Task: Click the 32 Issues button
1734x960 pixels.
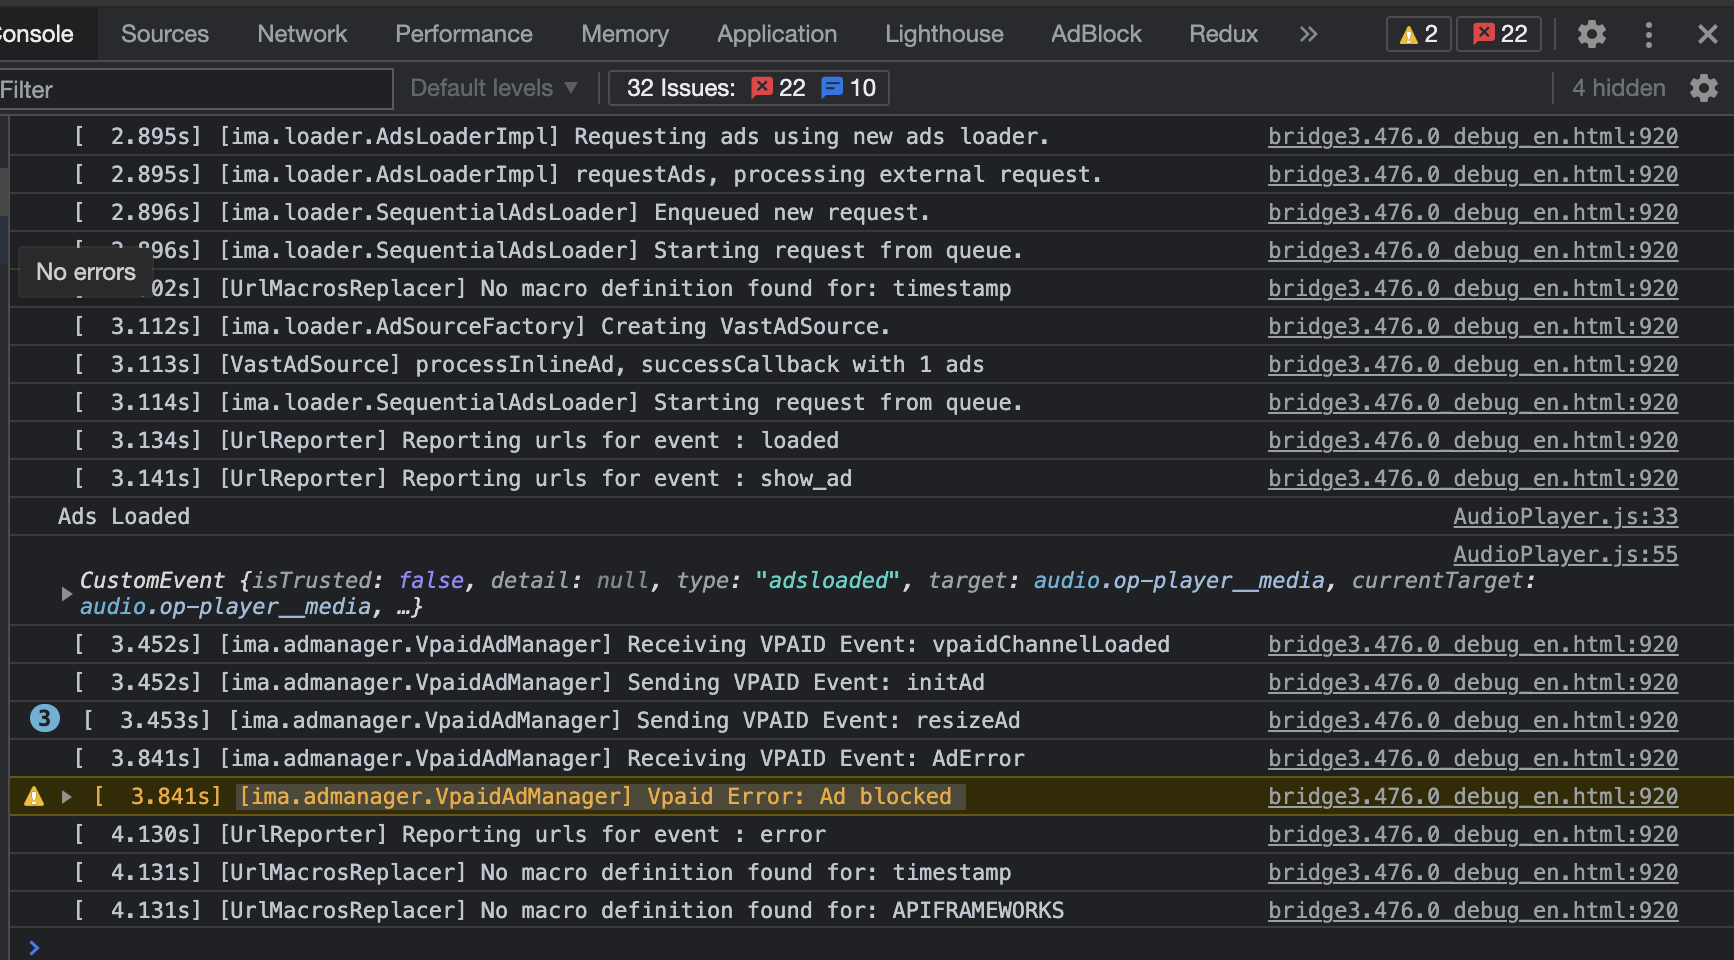Action: pyautogui.click(x=749, y=88)
